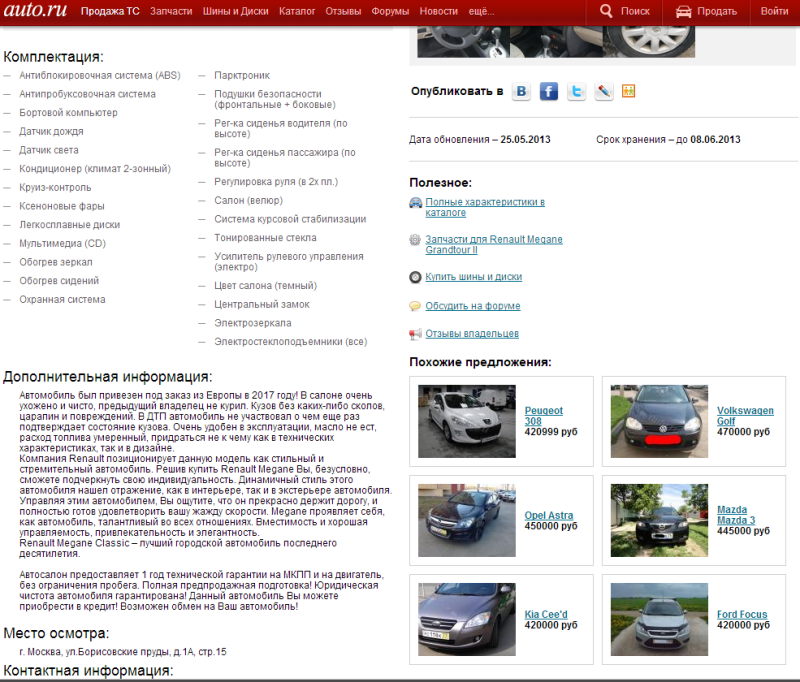Viewport: 800px width, 682px height.
Task: Open Полные характеристики в каталоге link
Action: click(485, 207)
